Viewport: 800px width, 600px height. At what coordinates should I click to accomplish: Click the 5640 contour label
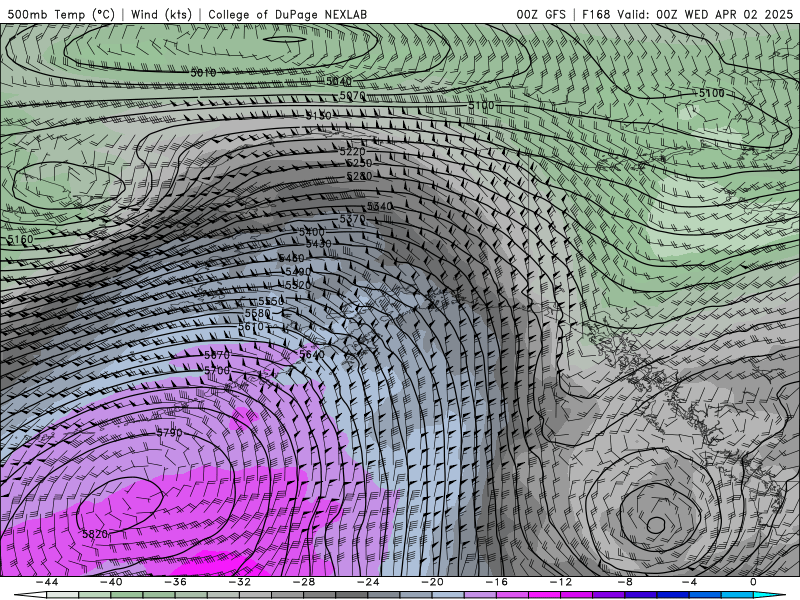click(x=312, y=354)
